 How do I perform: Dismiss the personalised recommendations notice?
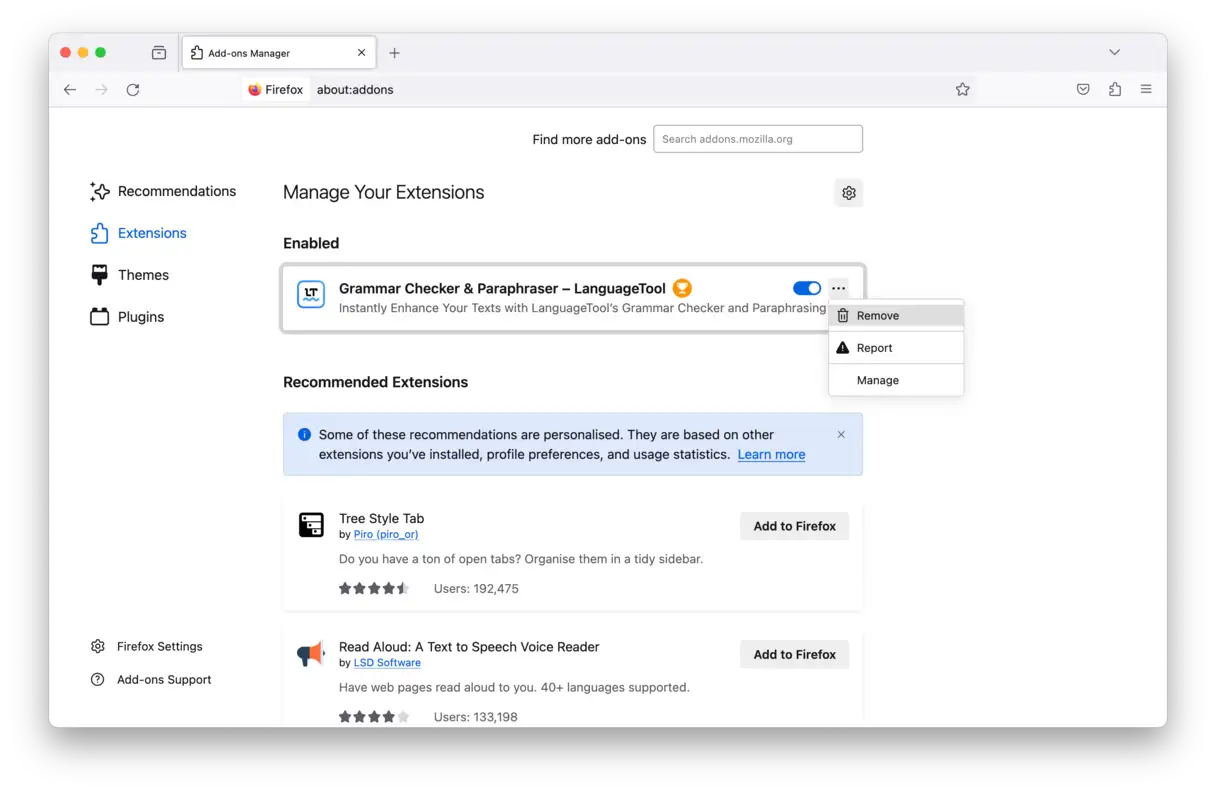coord(841,435)
